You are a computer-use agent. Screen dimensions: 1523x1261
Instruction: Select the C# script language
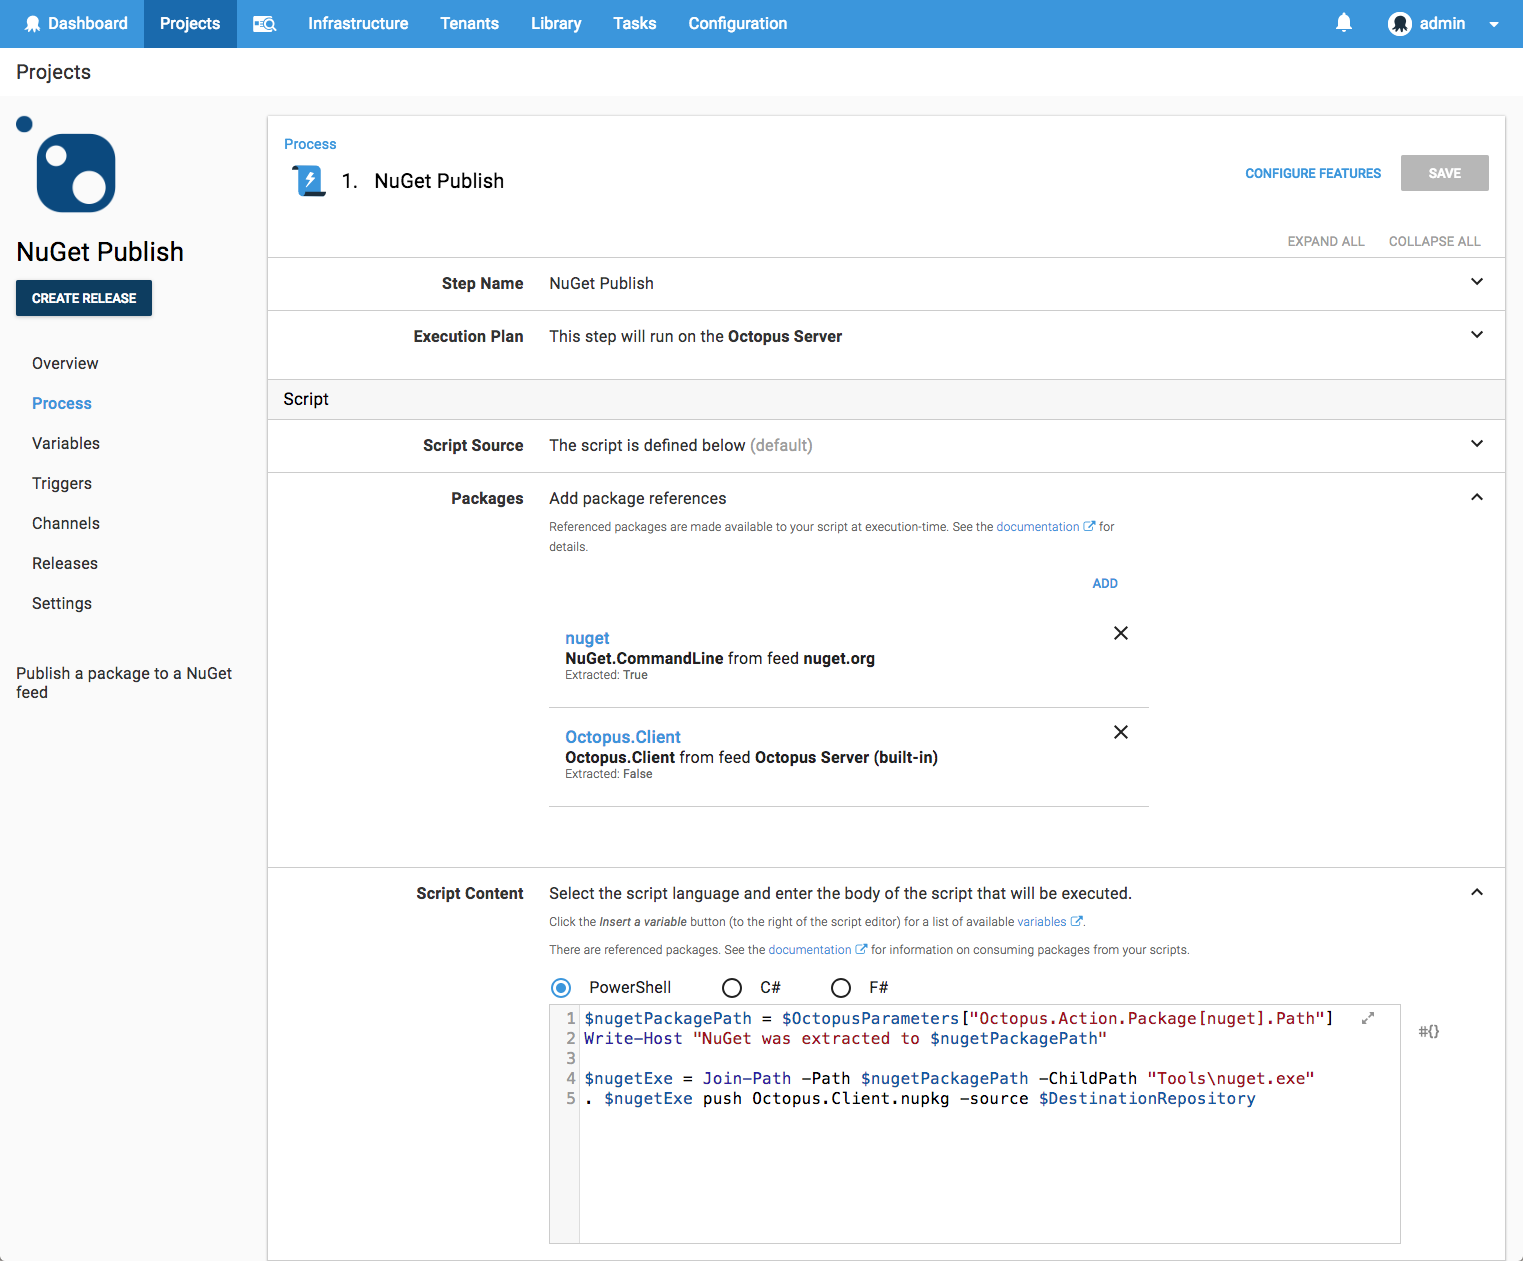732,987
